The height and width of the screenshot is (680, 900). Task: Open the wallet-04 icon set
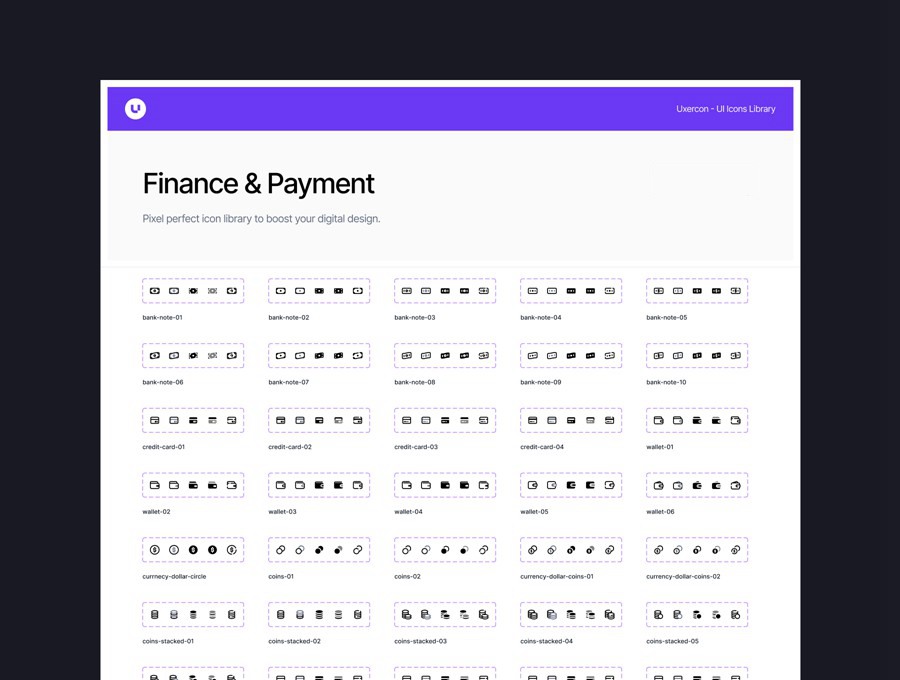444,485
